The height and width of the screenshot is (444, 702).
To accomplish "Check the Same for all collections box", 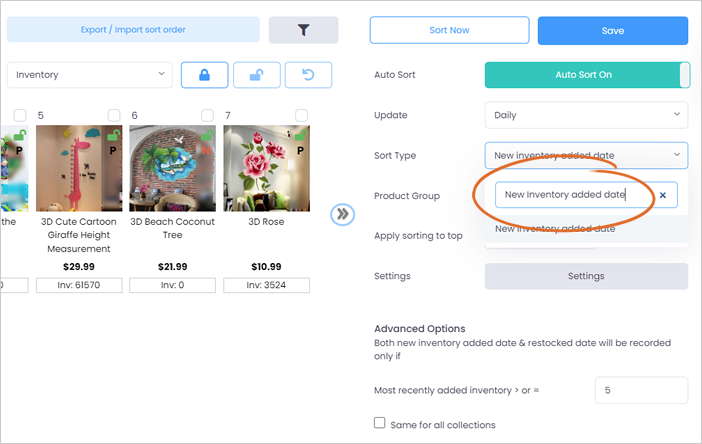I will (380, 423).
